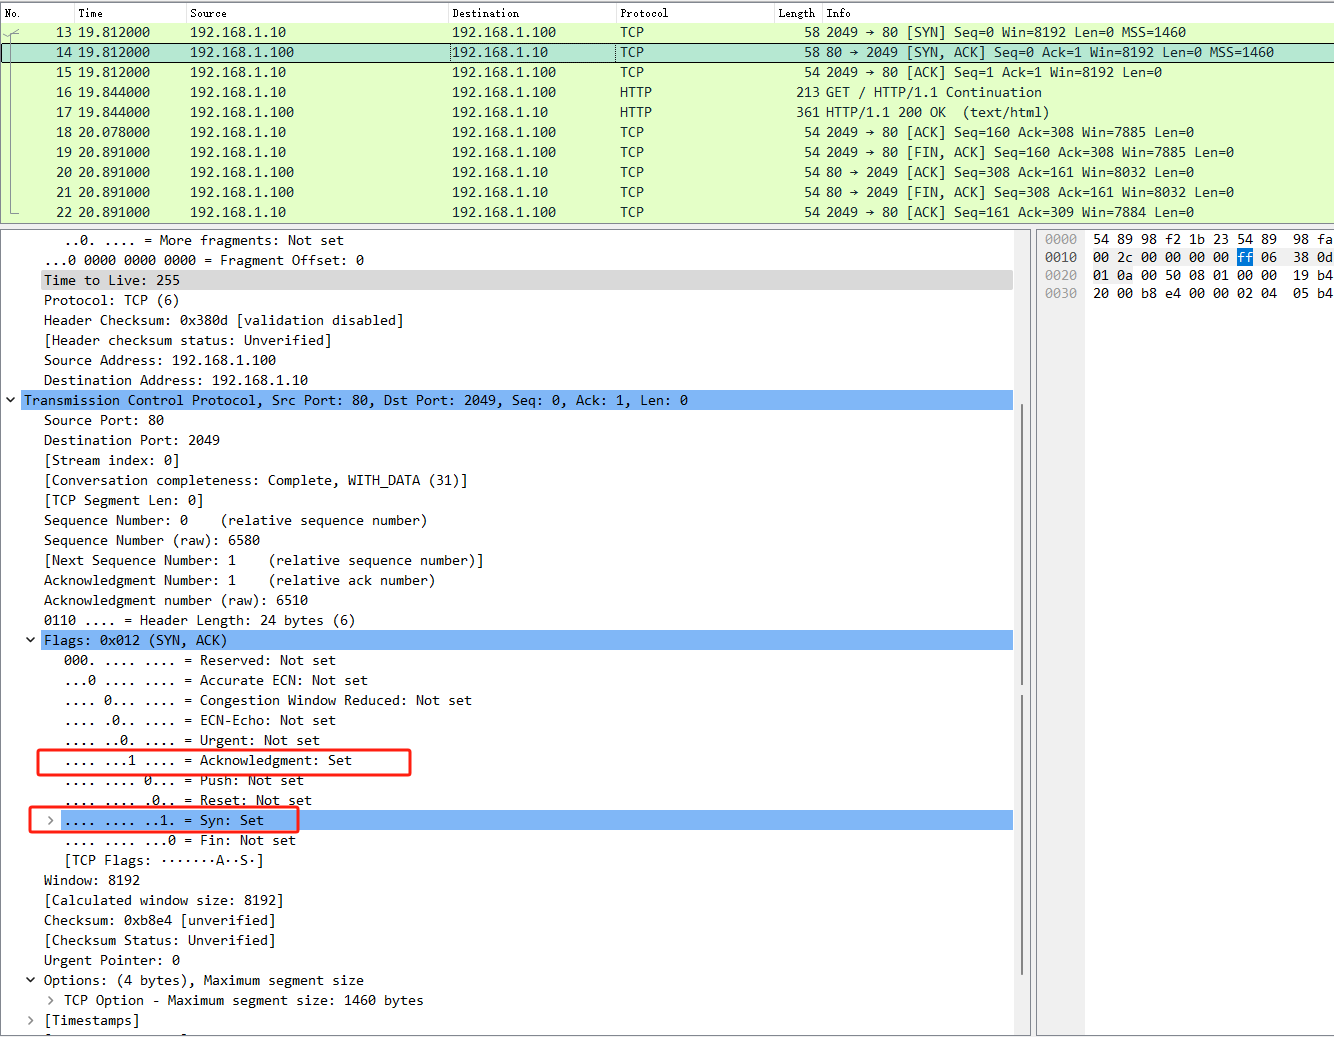Viewport: 1334px width, 1037px height.
Task: Select ECN-Echo: Not set flag row
Action: 200,720
